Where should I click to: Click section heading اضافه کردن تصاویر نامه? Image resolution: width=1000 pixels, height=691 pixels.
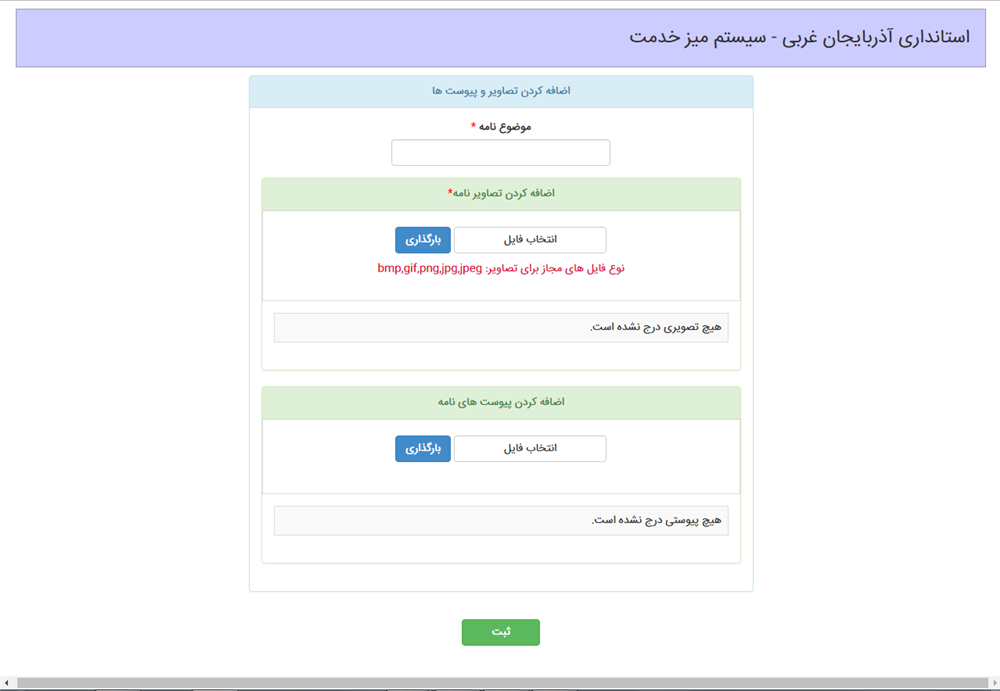501,193
